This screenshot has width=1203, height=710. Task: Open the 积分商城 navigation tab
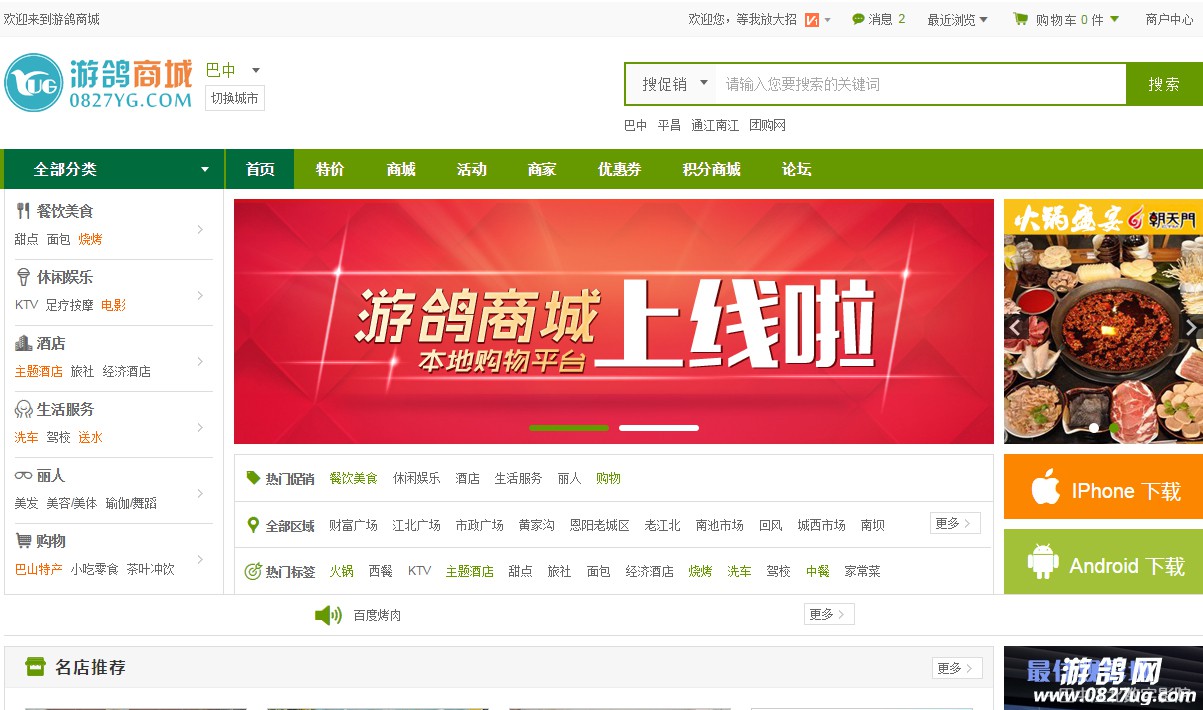click(711, 169)
